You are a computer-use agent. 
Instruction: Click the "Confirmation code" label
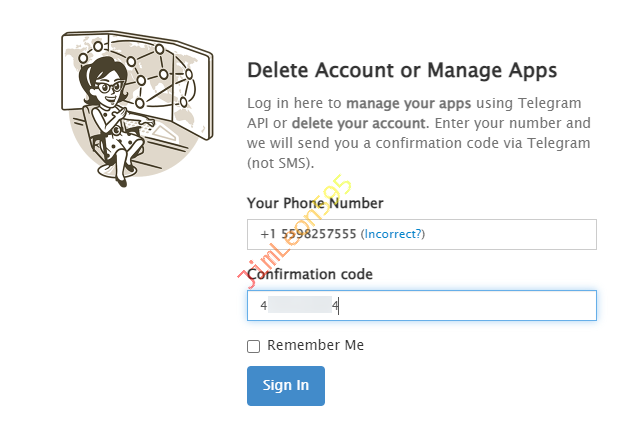click(310, 274)
